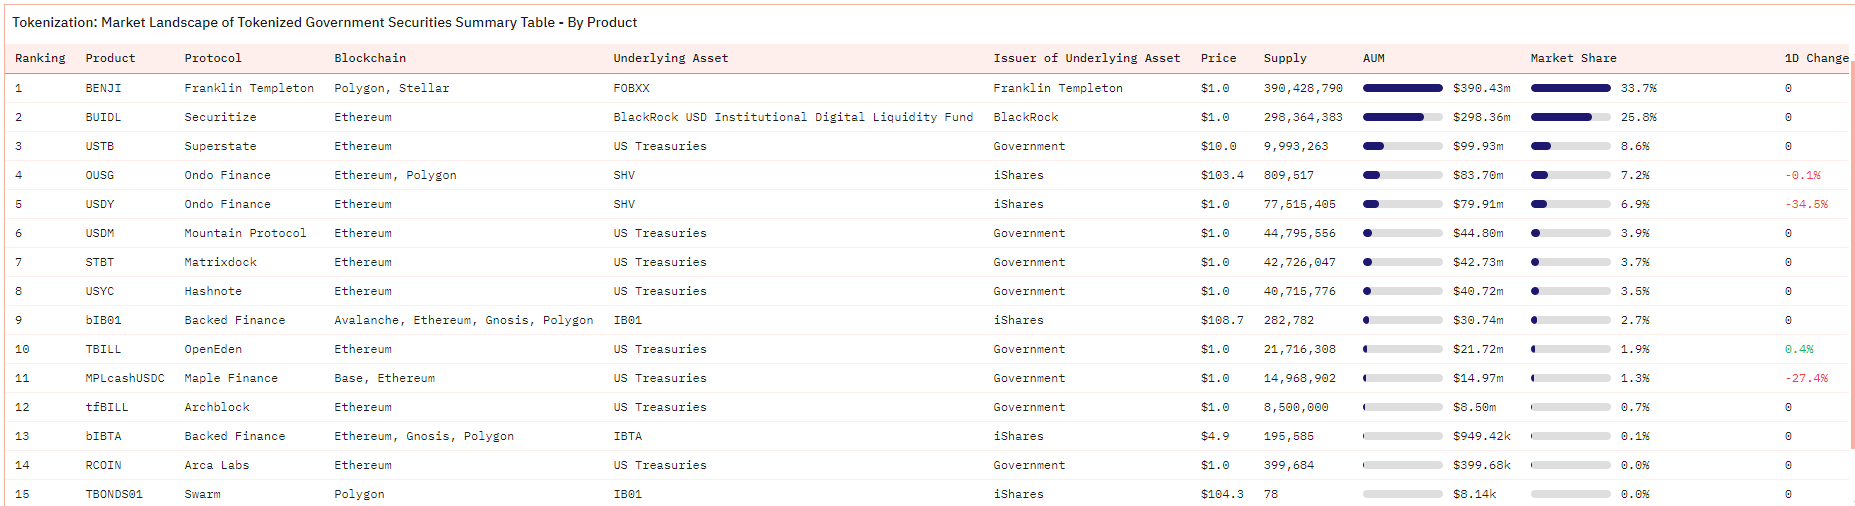Click the -34.5% change value for USDY
This screenshot has height=506, width=1855.
(1806, 204)
